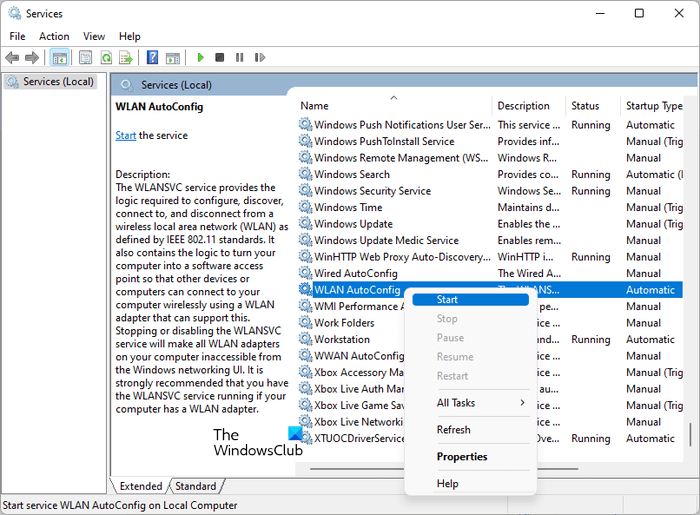
Task: Click the Forward arrow in toolbar
Action: click(x=33, y=58)
